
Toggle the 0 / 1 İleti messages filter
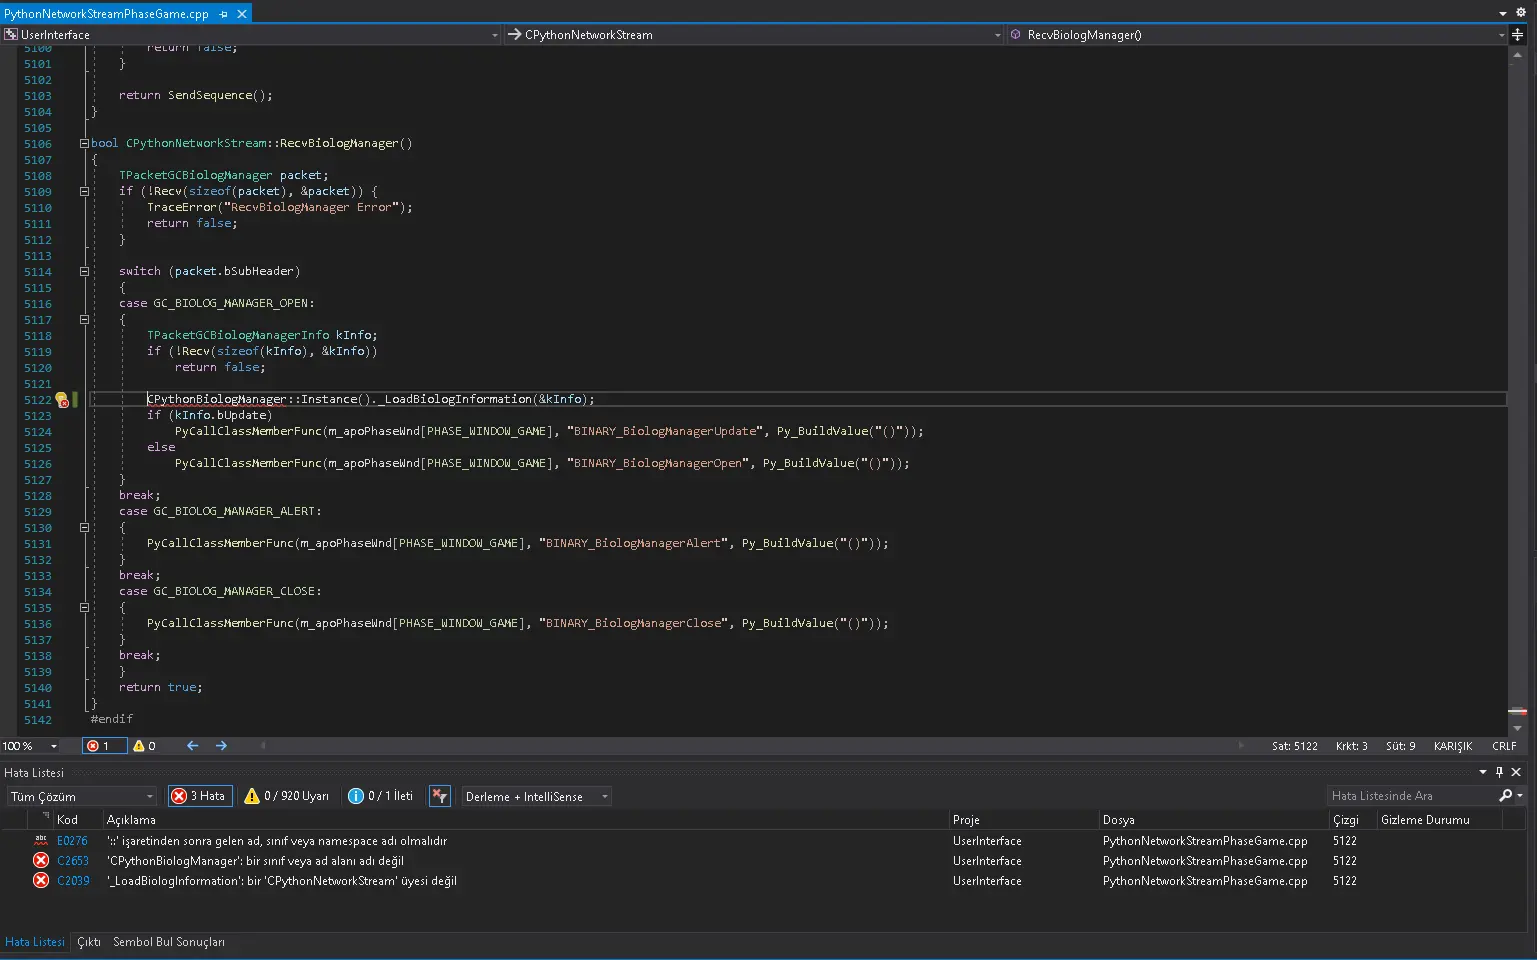coord(381,796)
